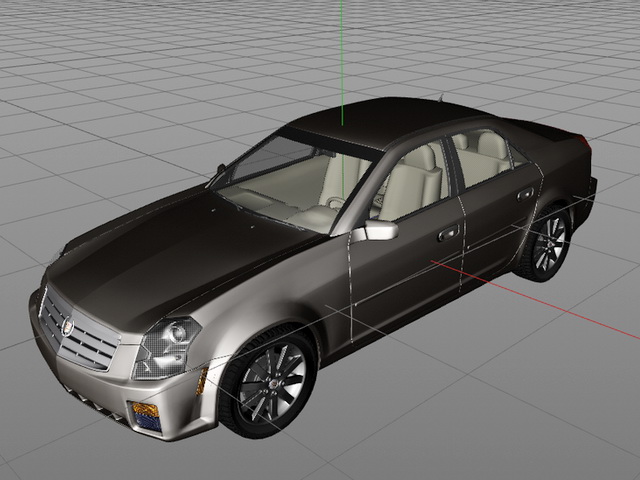Select the front side window
640x480 pixels.
click(x=410, y=180)
